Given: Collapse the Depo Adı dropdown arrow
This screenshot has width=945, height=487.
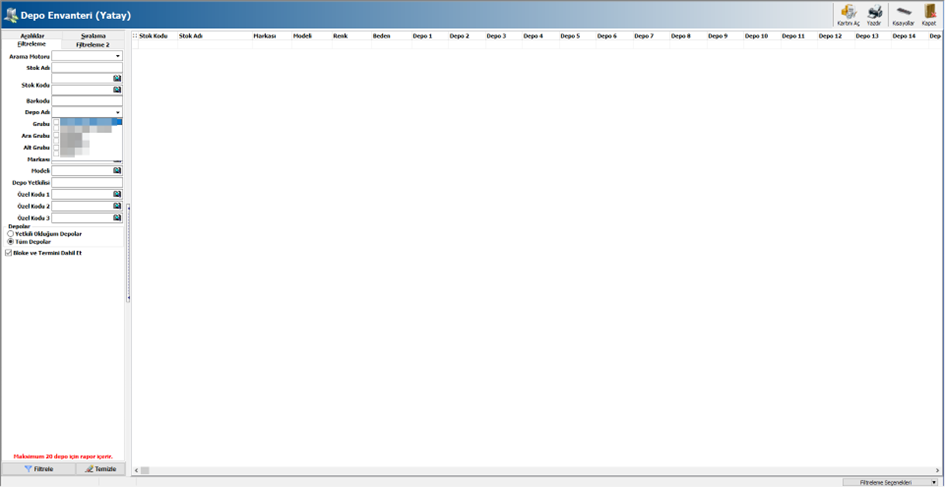Looking at the screenshot, I should click(x=118, y=112).
